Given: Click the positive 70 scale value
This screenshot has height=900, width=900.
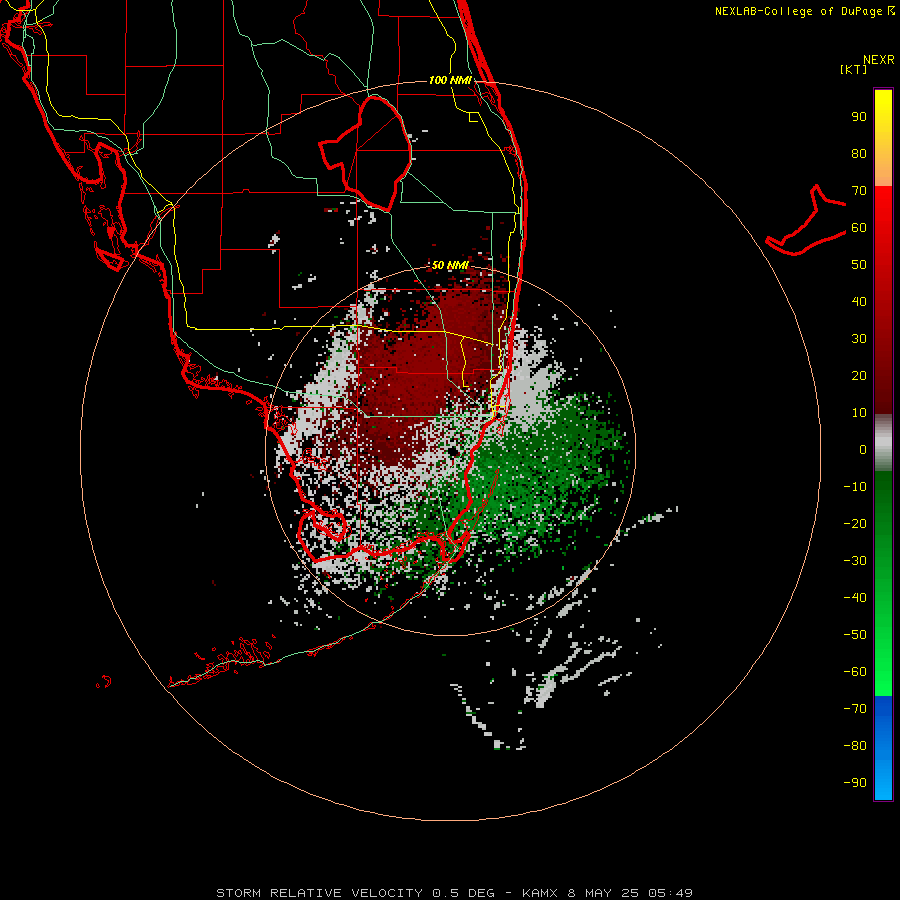Looking at the screenshot, I should (859, 191).
